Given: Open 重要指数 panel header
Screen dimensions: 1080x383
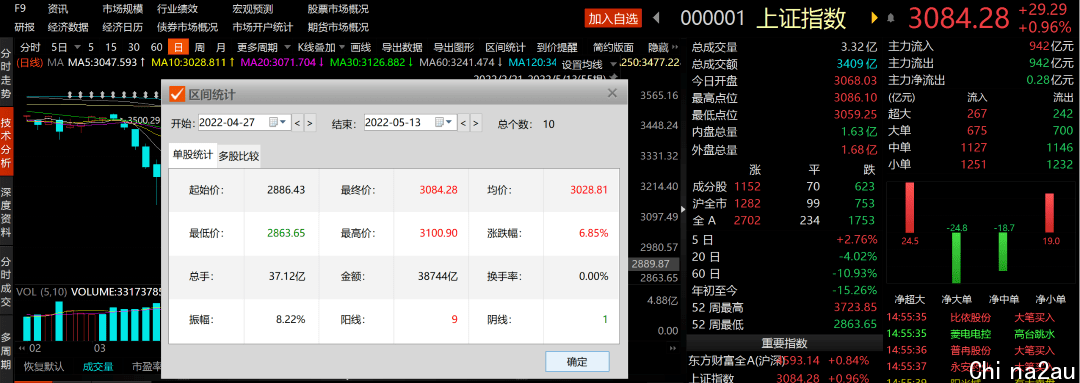Looking at the screenshot, I should 785,343.
